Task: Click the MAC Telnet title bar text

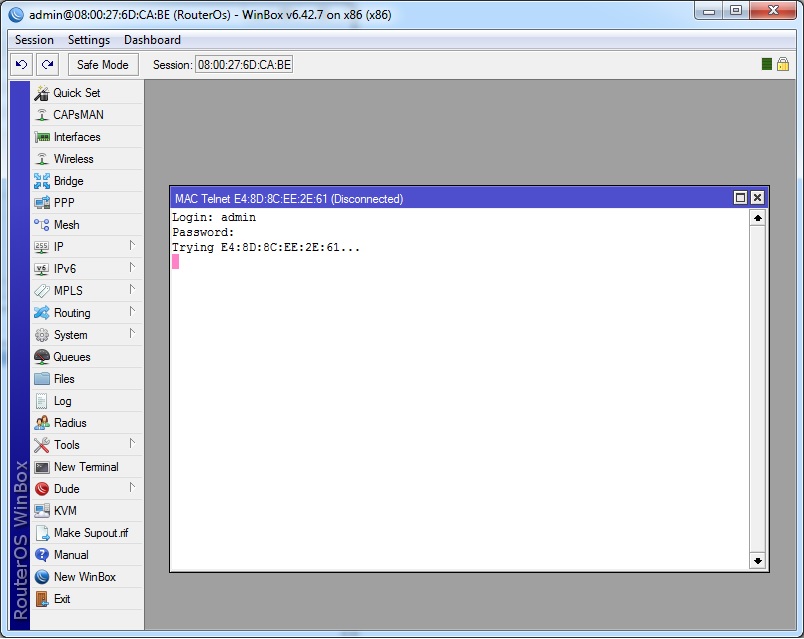Action: point(289,199)
